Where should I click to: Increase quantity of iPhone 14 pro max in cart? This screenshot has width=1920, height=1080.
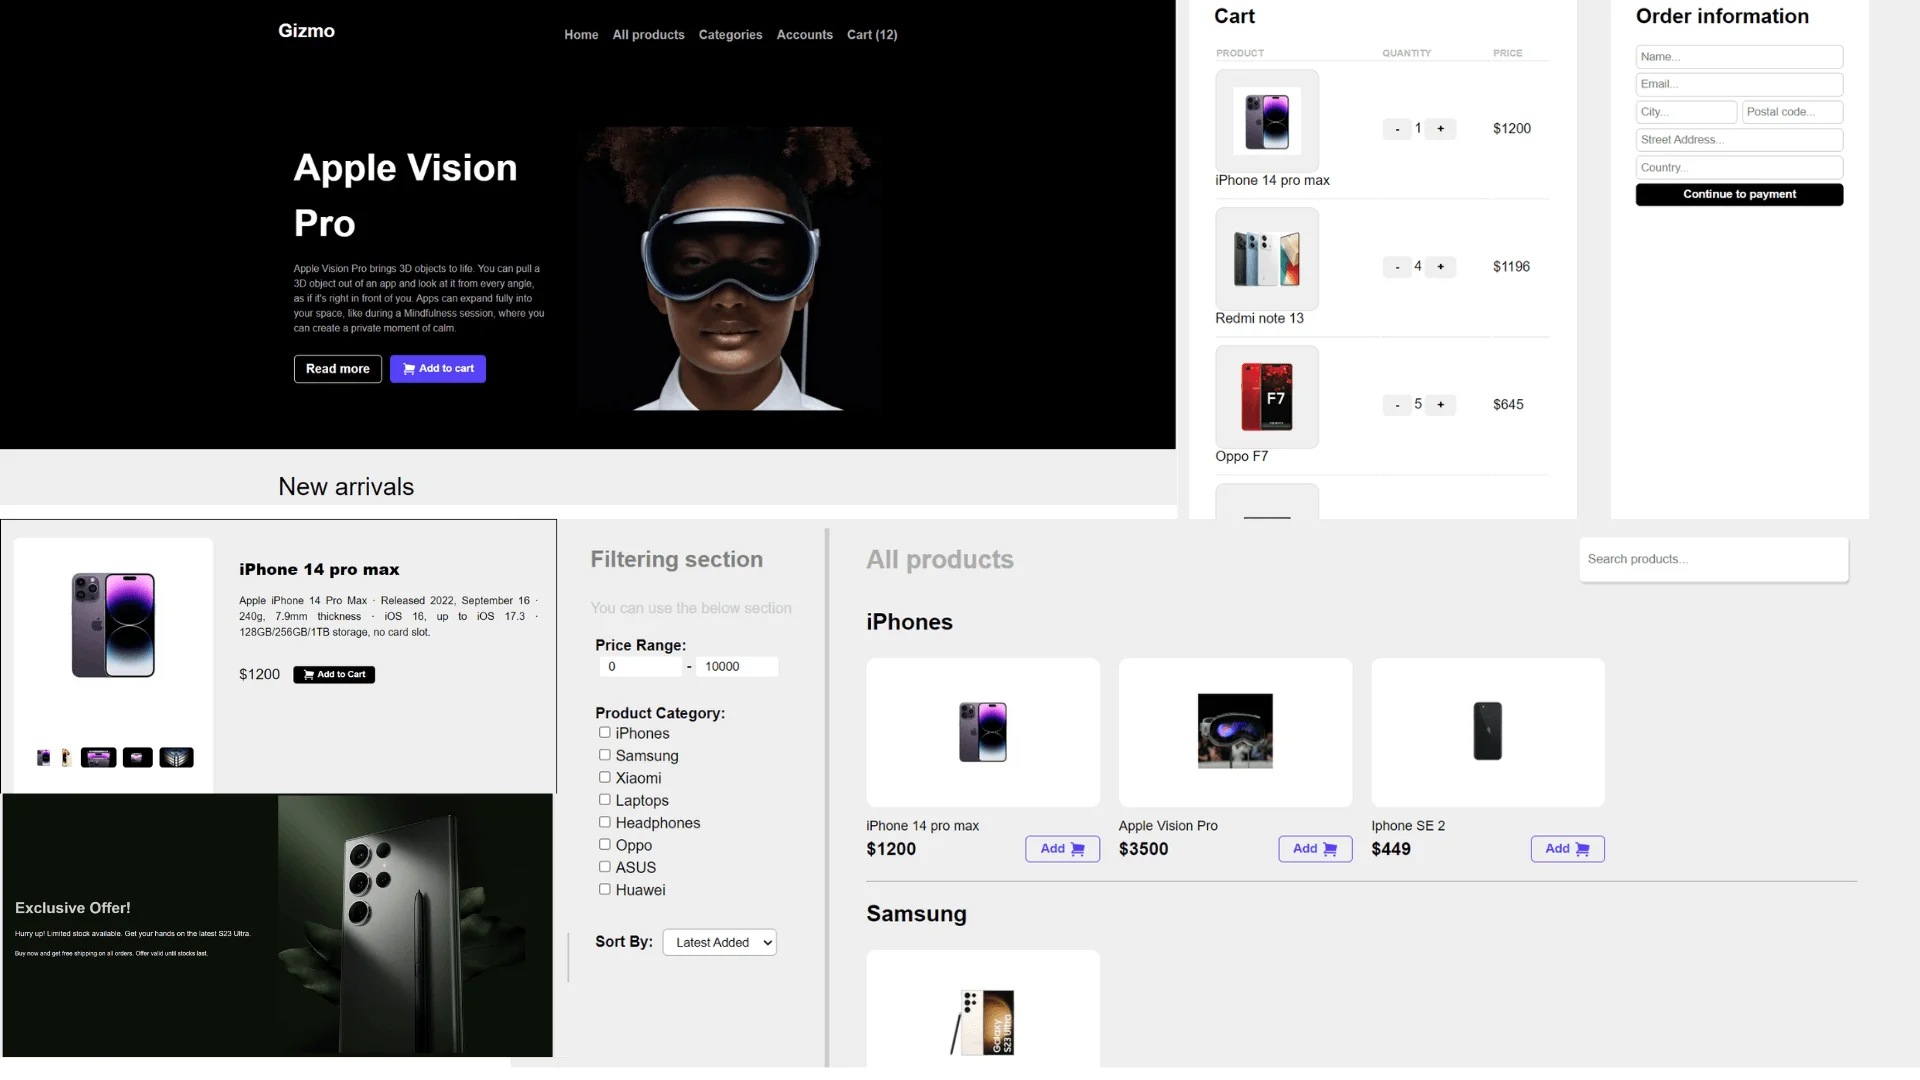click(x=1440, y=129)
